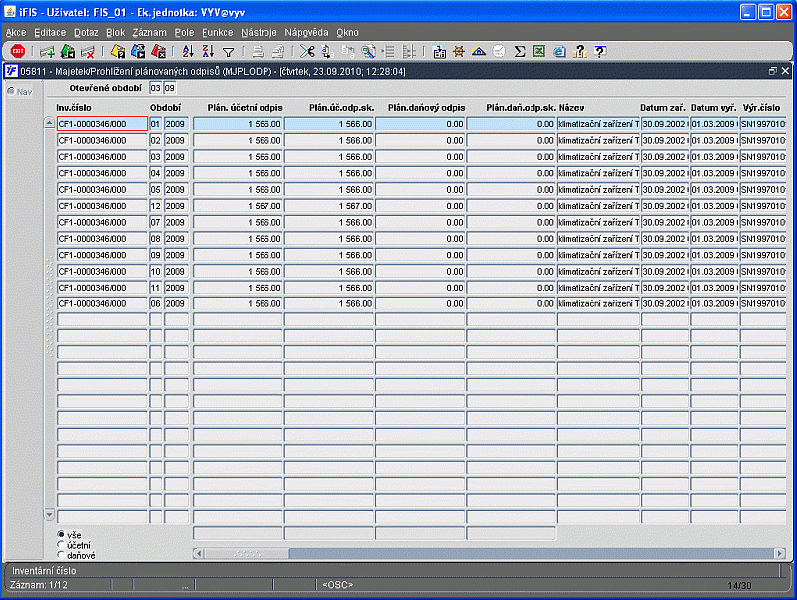Viewport: 797px width, 600px height.
Task: Select the 'vše' radio button
Action: 62,535
